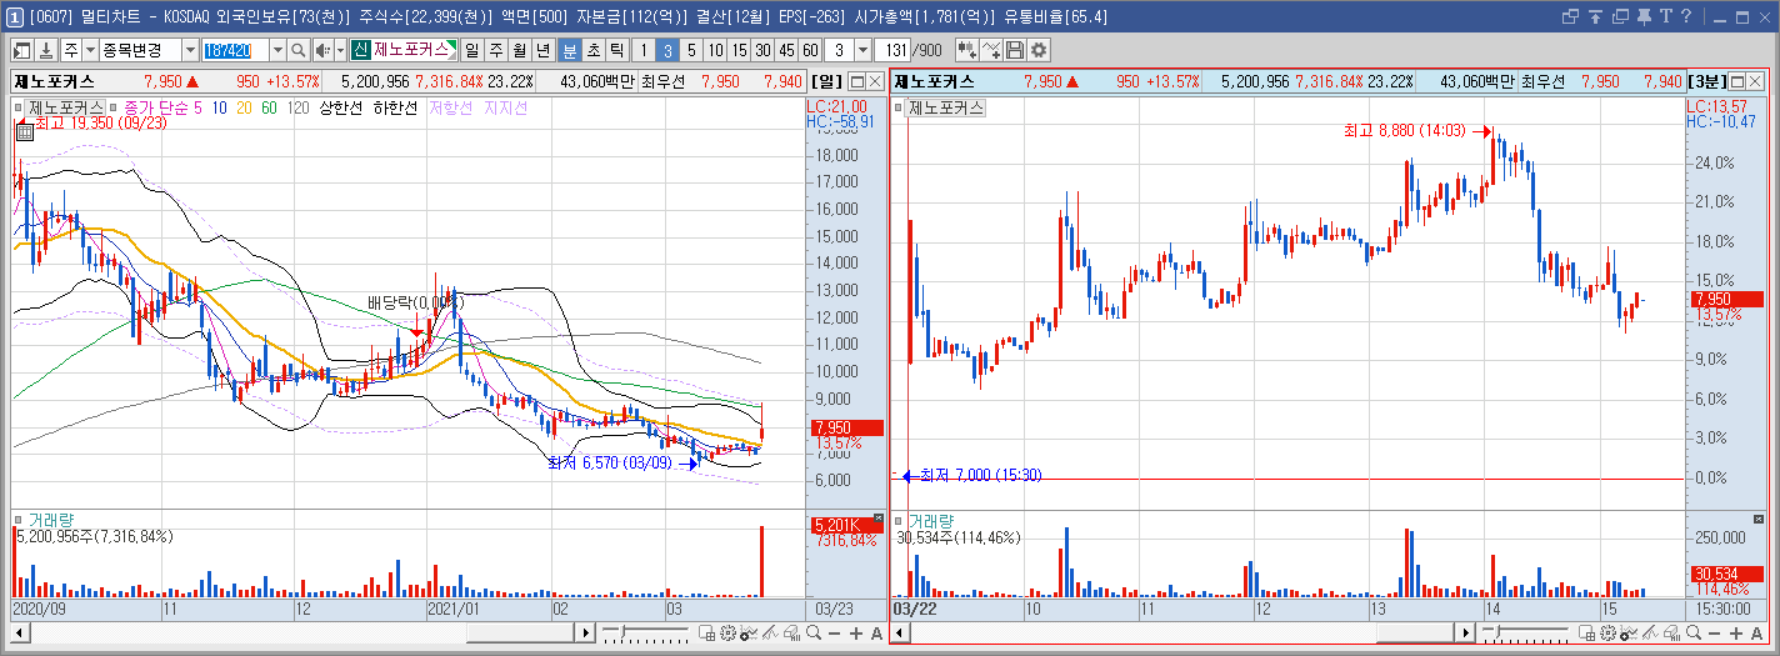Open the 주 type dropdown arrow

[x=90, y=50]
